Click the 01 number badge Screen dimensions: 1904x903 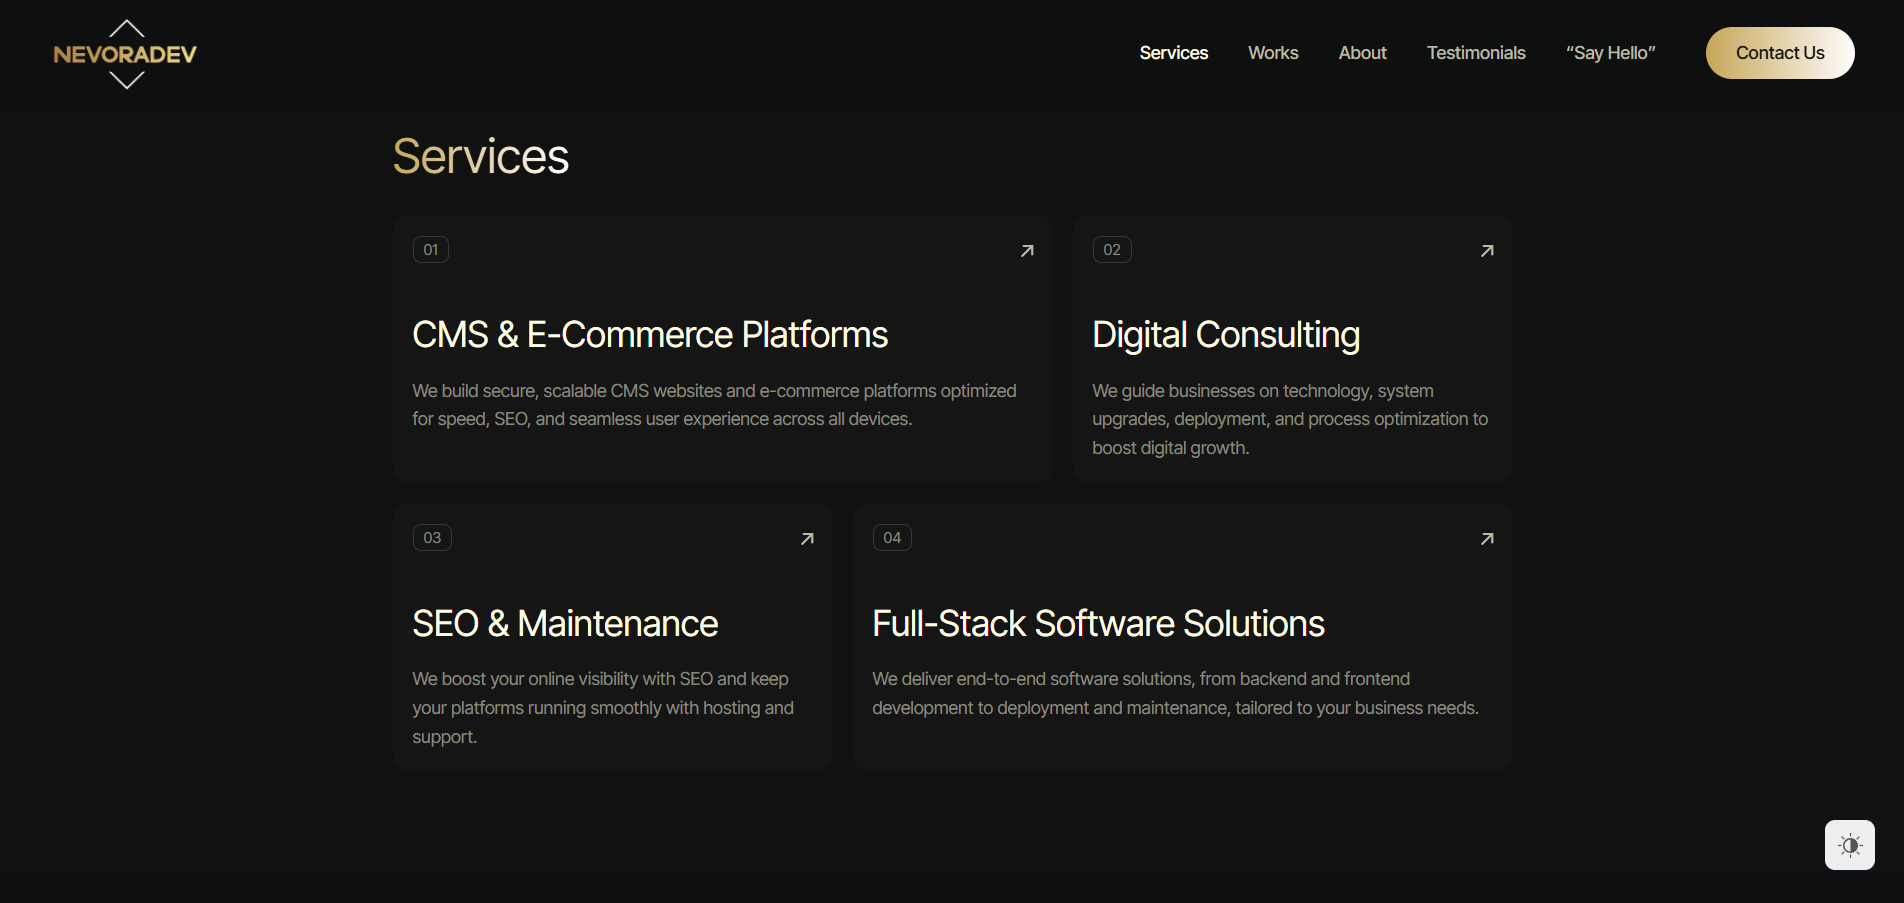click(431, 250)
